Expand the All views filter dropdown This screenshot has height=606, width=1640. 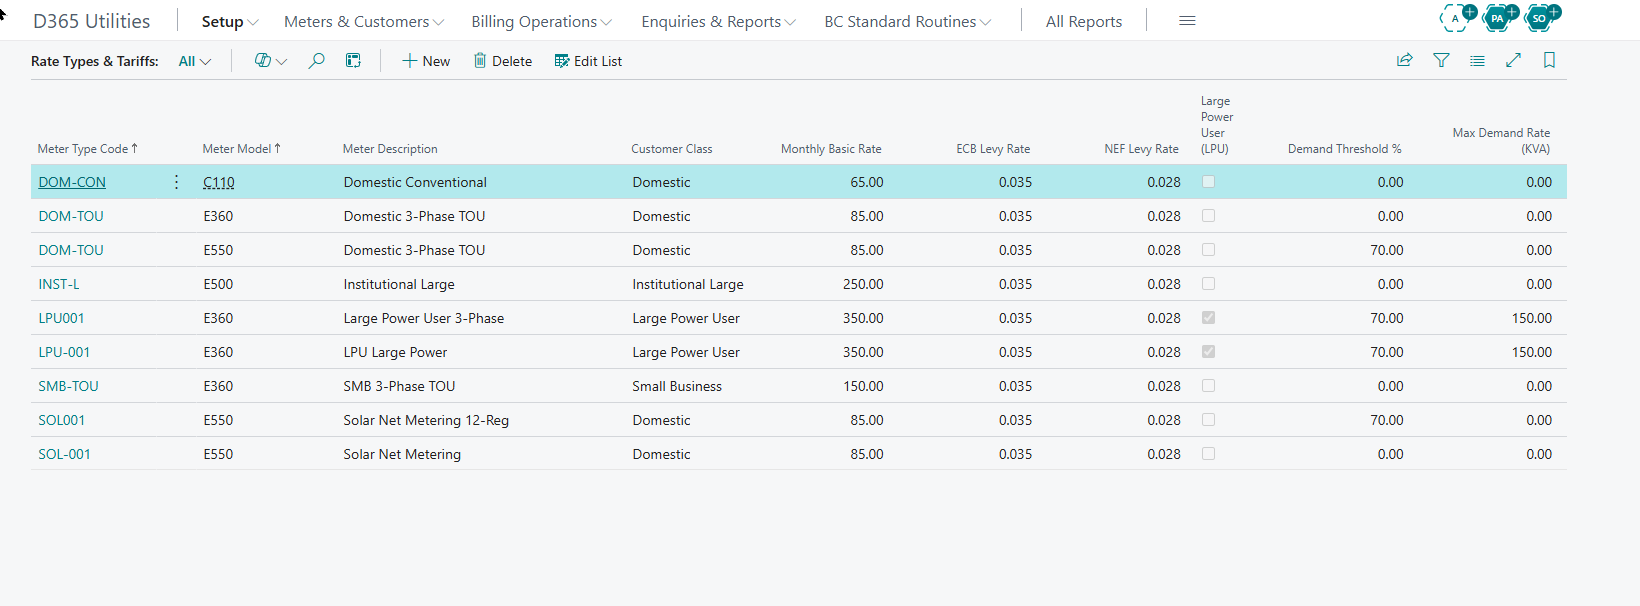point(195,61)
